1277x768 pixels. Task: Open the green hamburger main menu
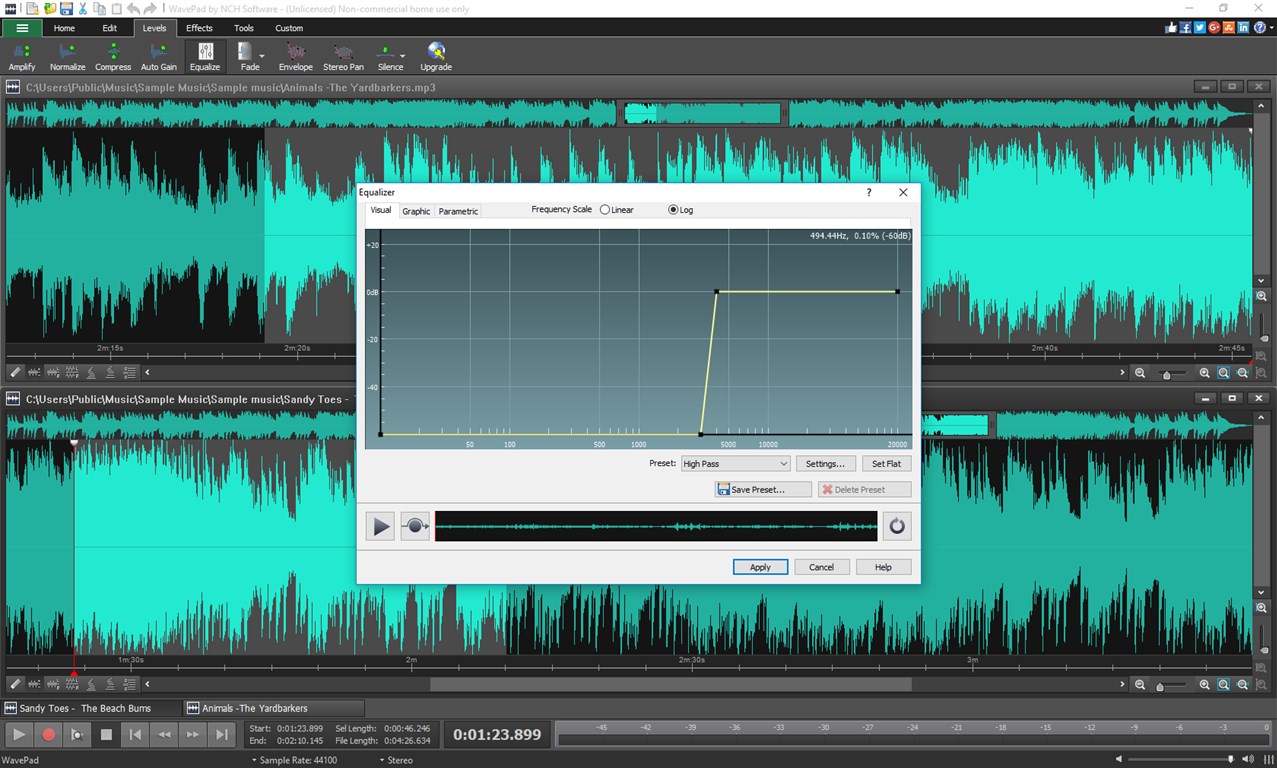[x=21, y=28]
